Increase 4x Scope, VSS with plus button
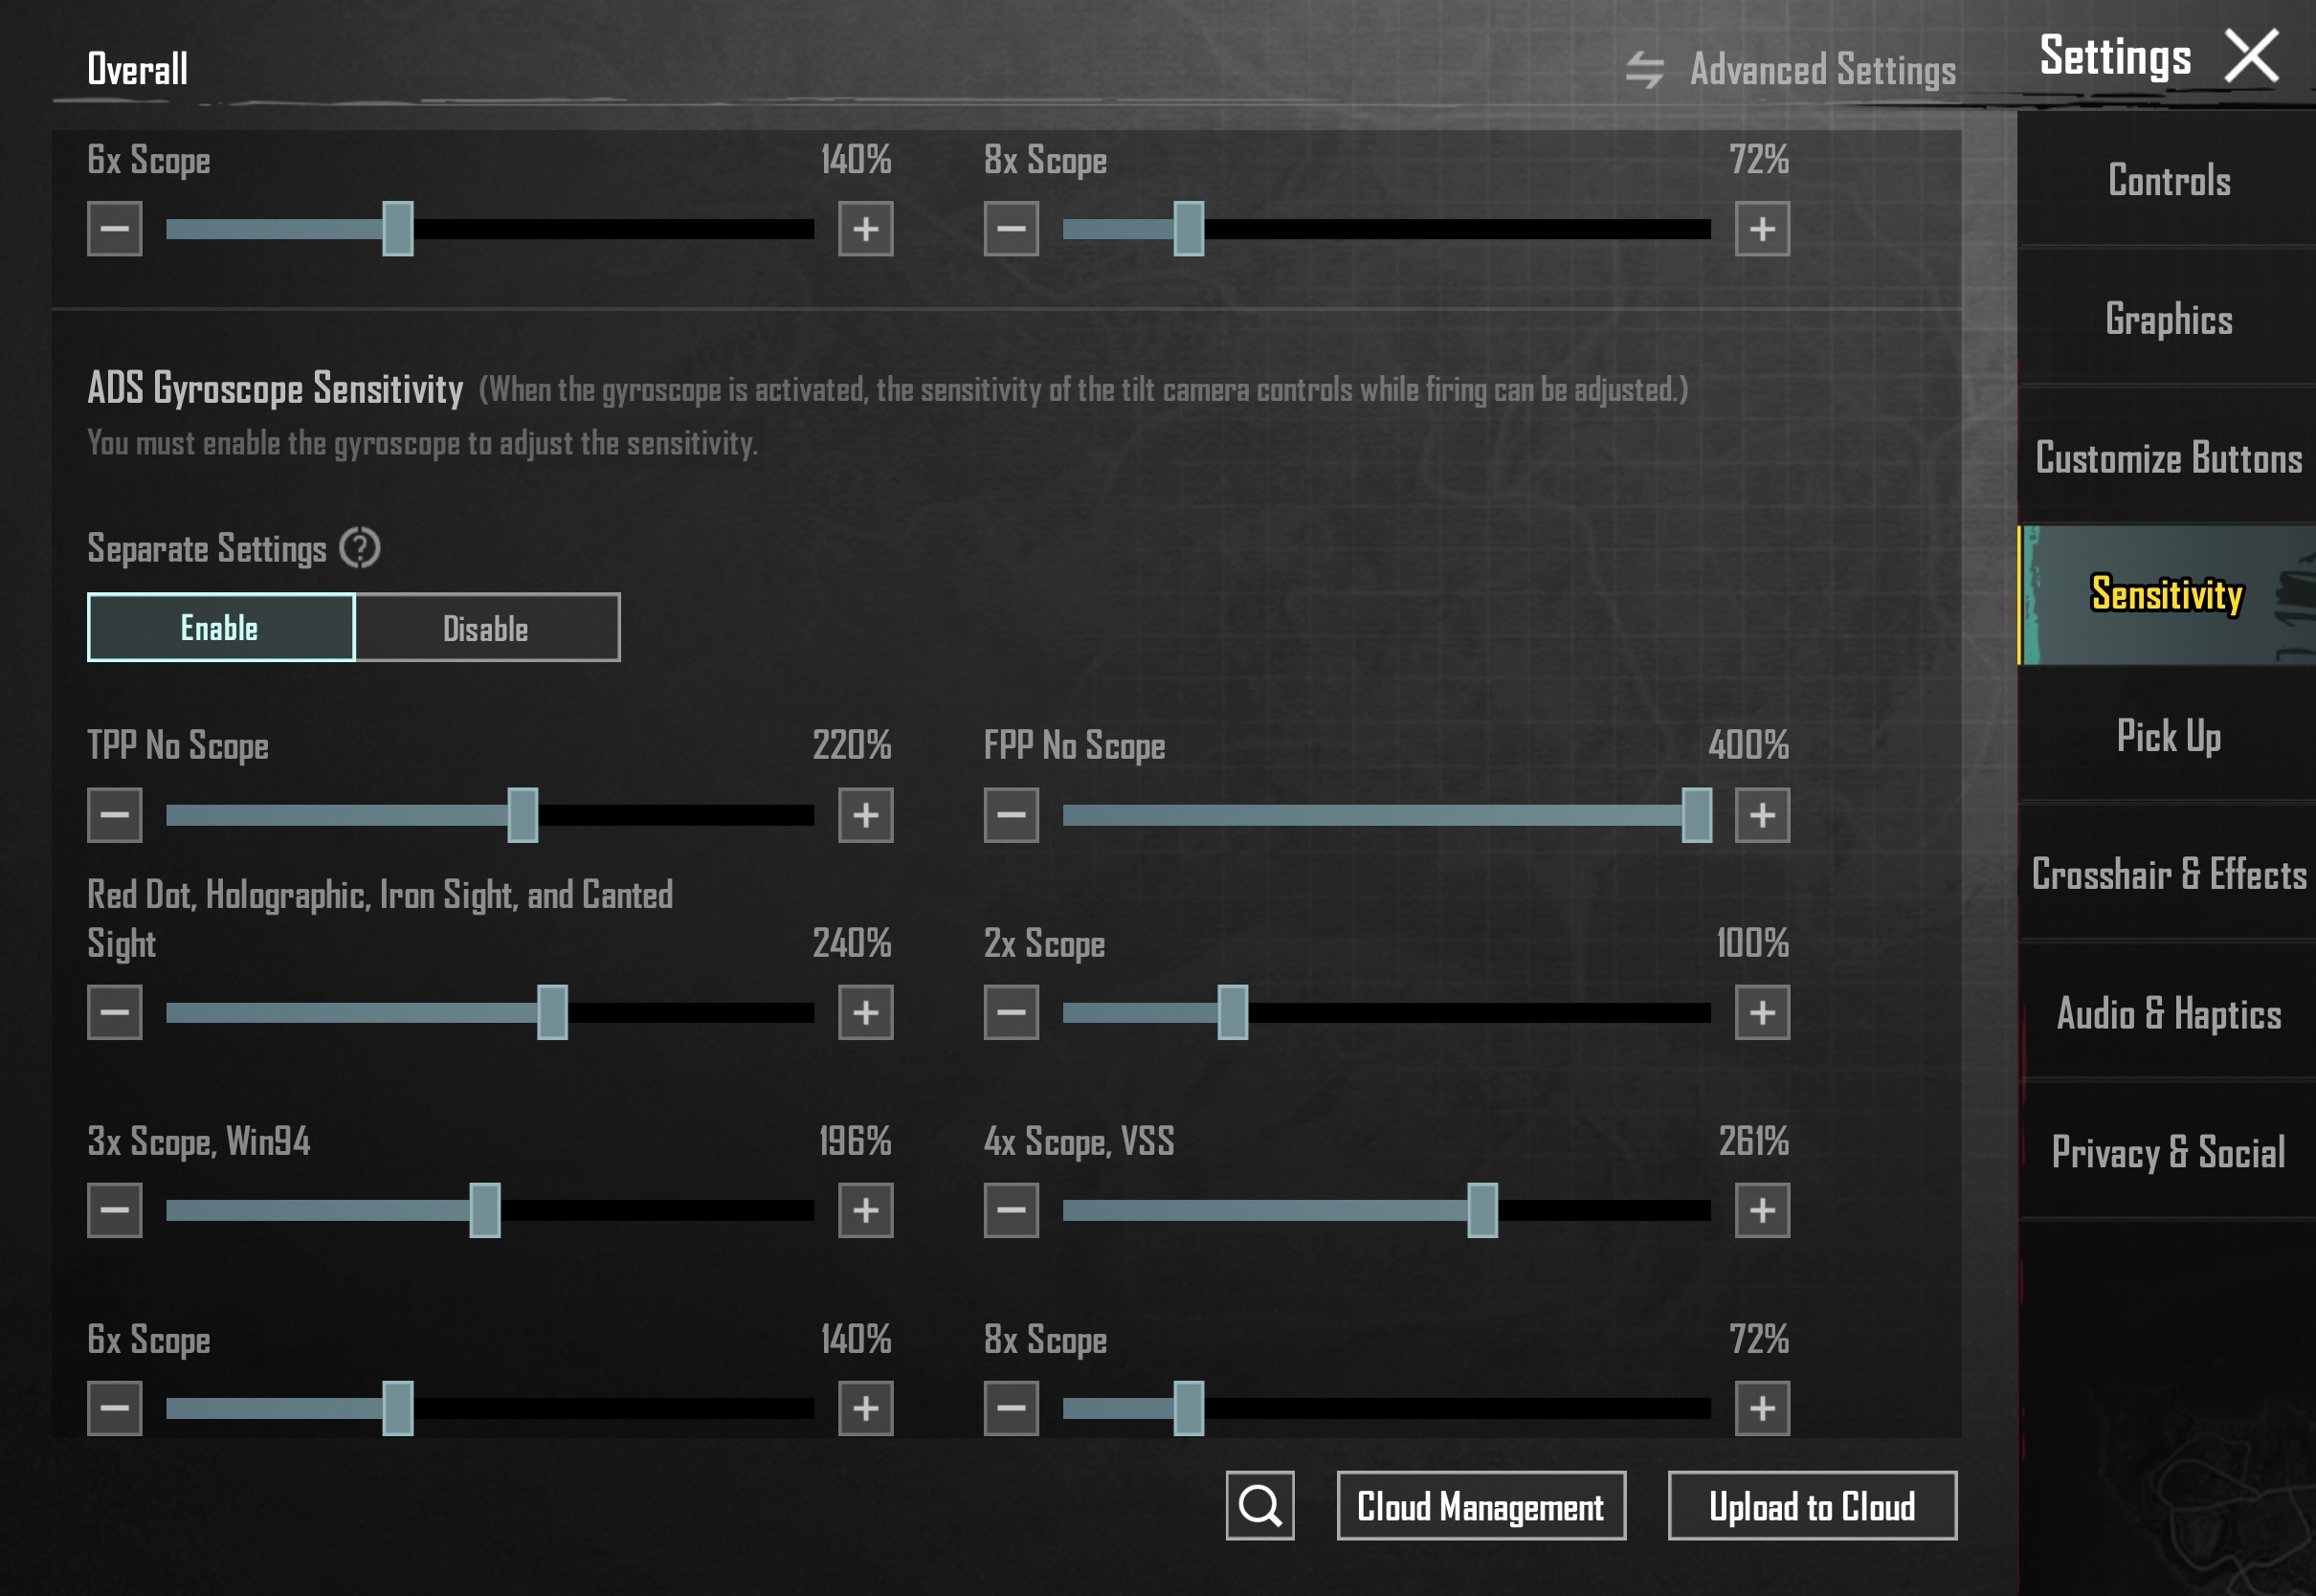The image size is (2316, 1596). point(1761,1210)
